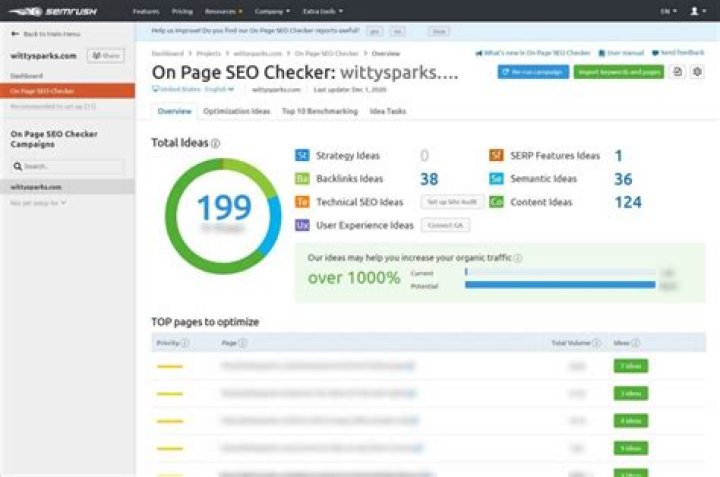Click the Content Ideas count 124
The width and height of the screenshot is (720, 477).
point(628,202)
